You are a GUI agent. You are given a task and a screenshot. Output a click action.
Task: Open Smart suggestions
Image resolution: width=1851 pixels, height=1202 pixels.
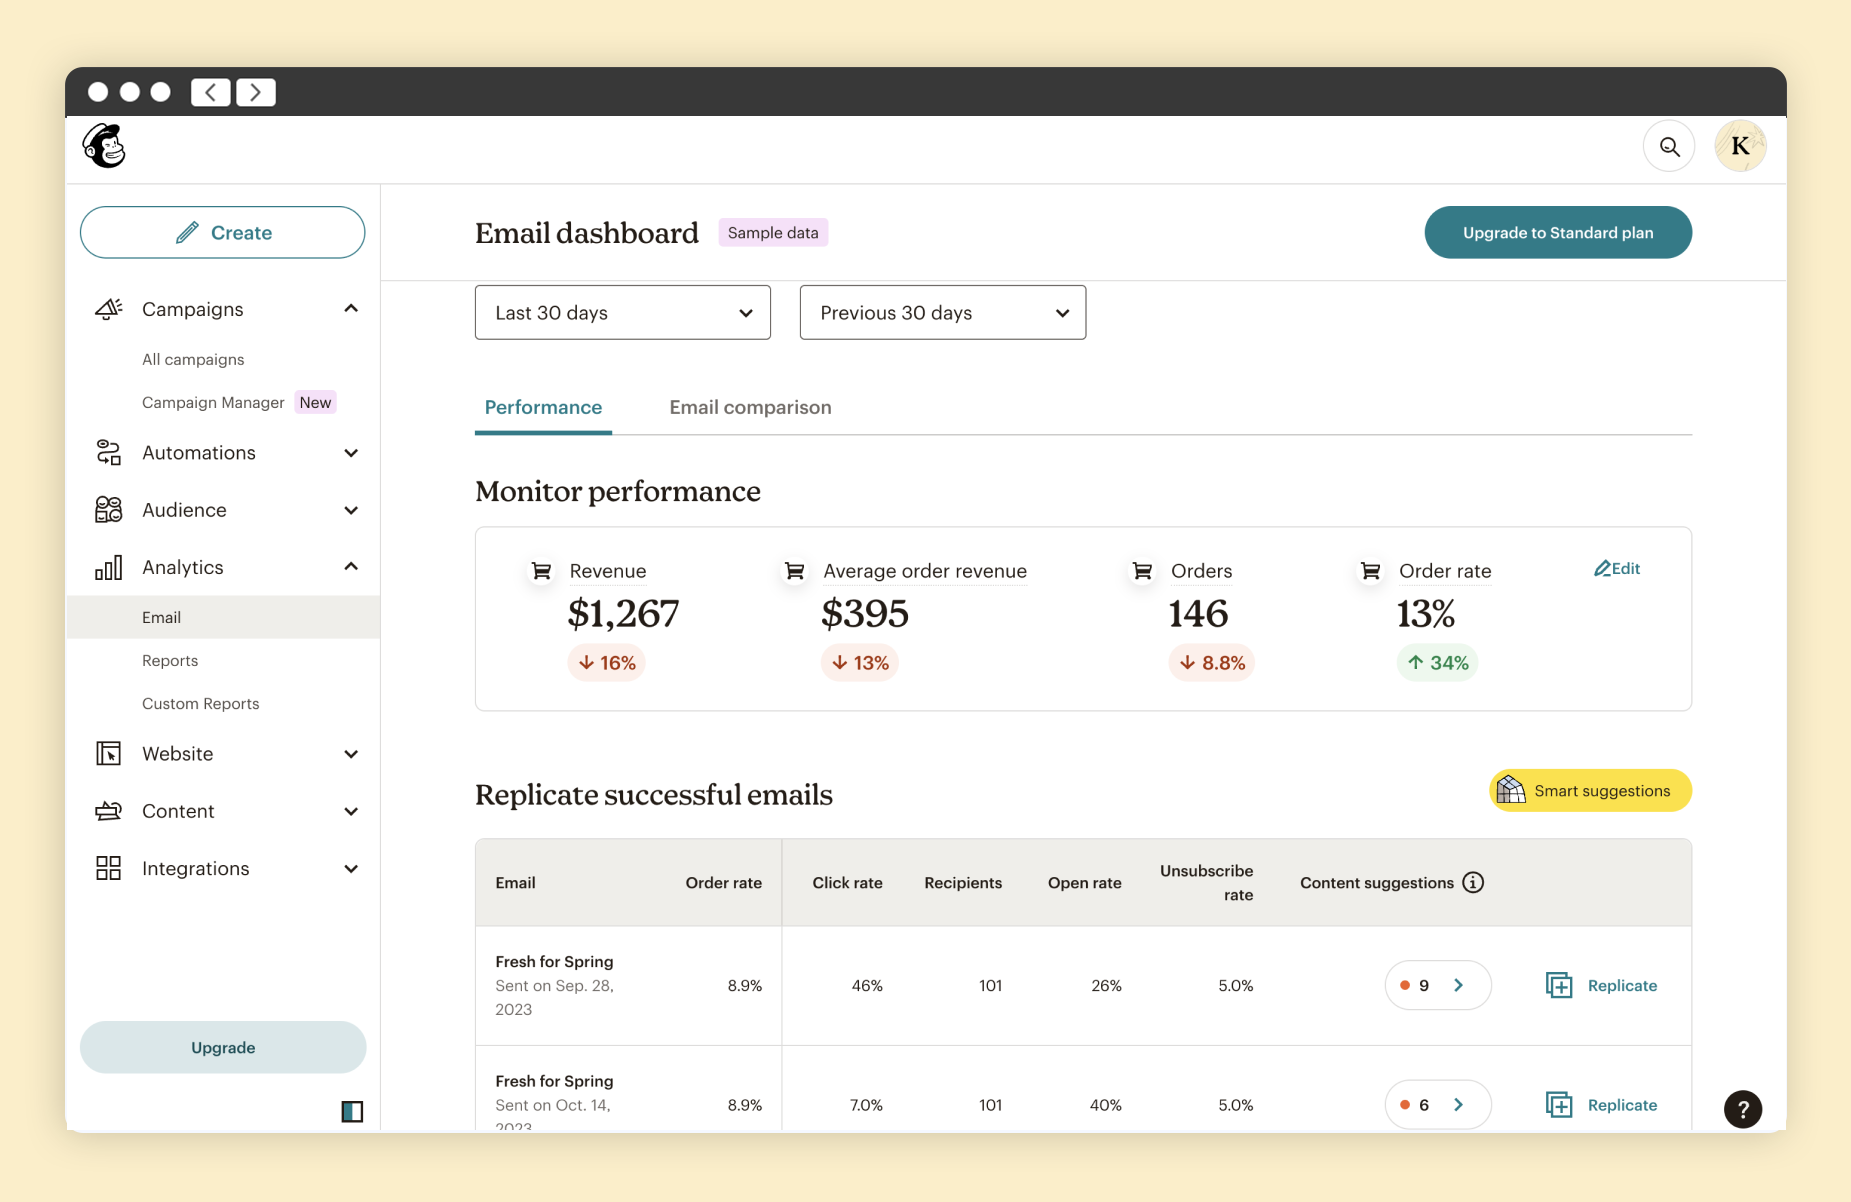(x=1589, y=791)
